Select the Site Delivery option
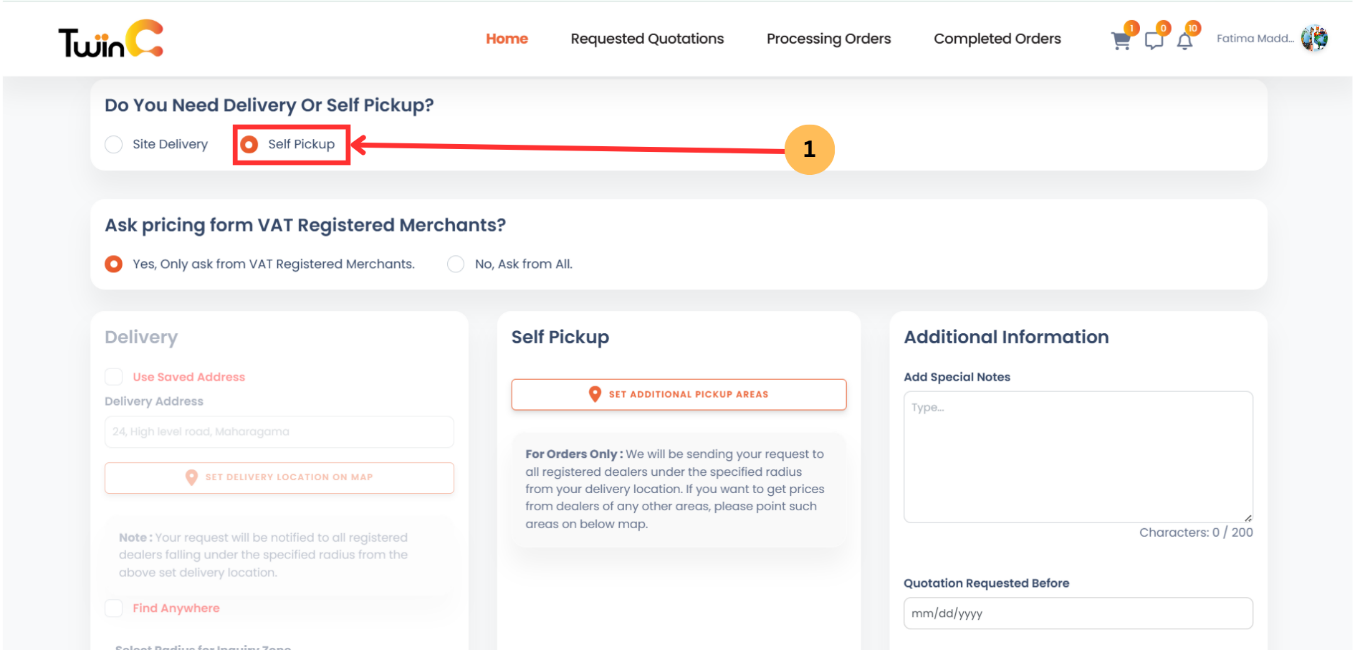Image resolution: width=1355 pixels, height=650 pixels. [114, 144]
